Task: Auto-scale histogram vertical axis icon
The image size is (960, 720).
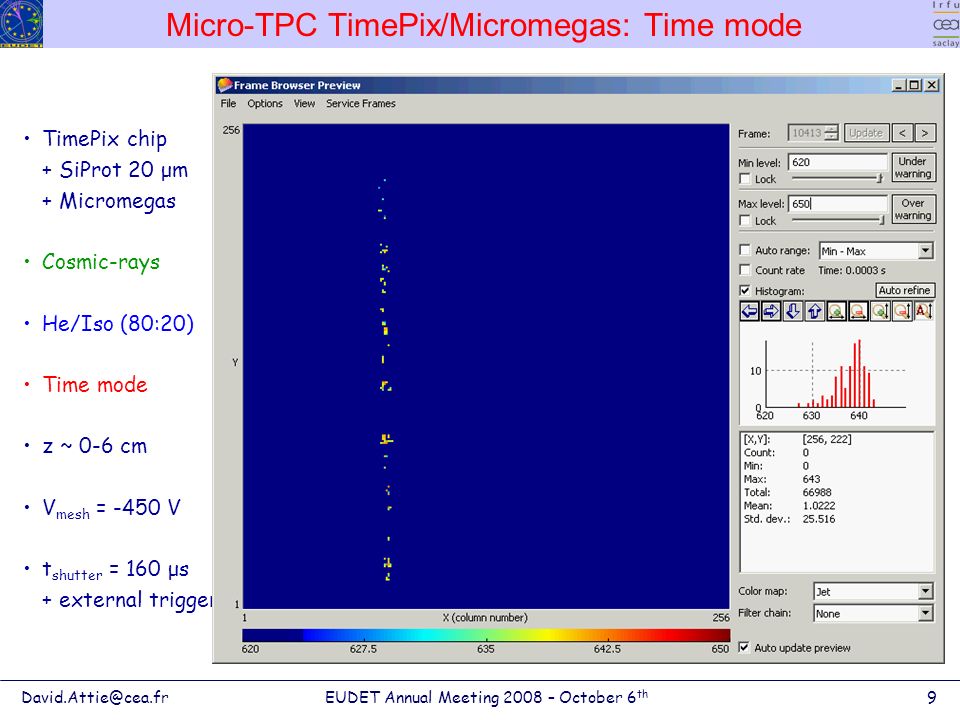Action: 923,311
